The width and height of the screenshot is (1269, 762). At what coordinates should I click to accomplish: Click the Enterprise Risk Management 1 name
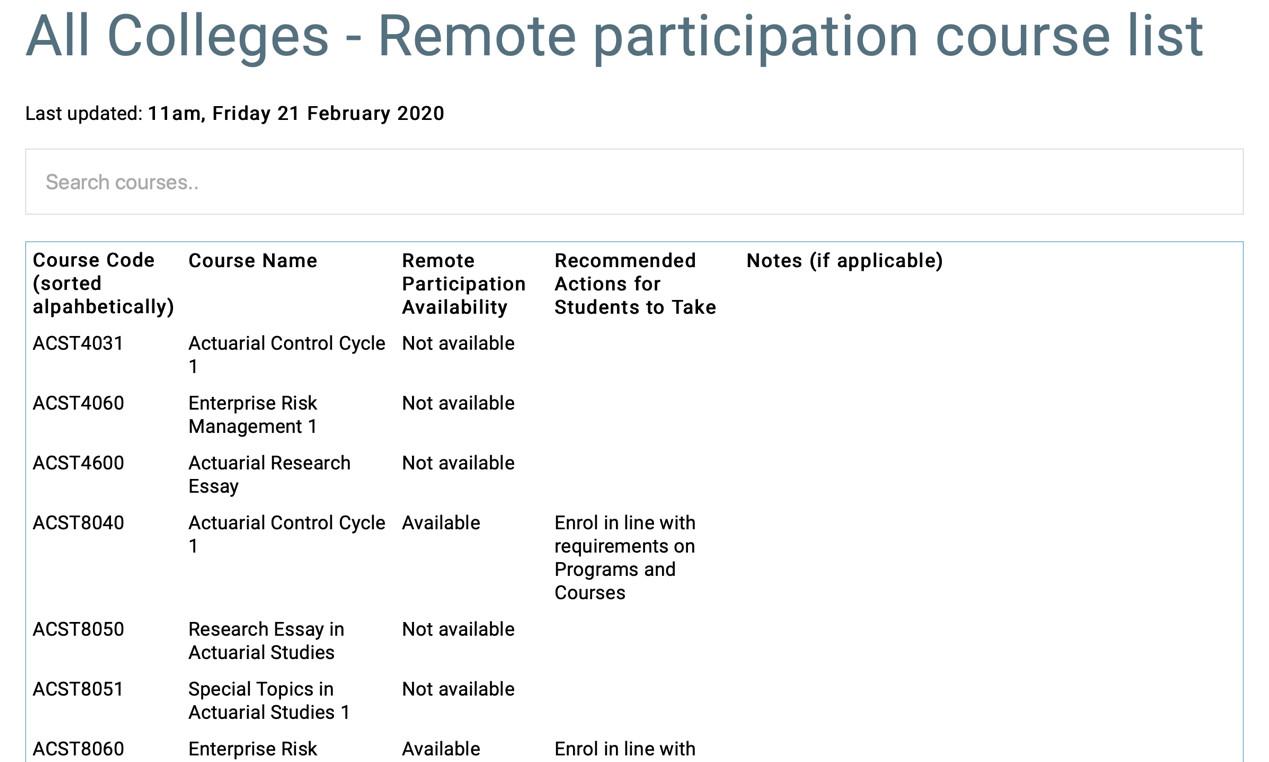tap(253, 414)
